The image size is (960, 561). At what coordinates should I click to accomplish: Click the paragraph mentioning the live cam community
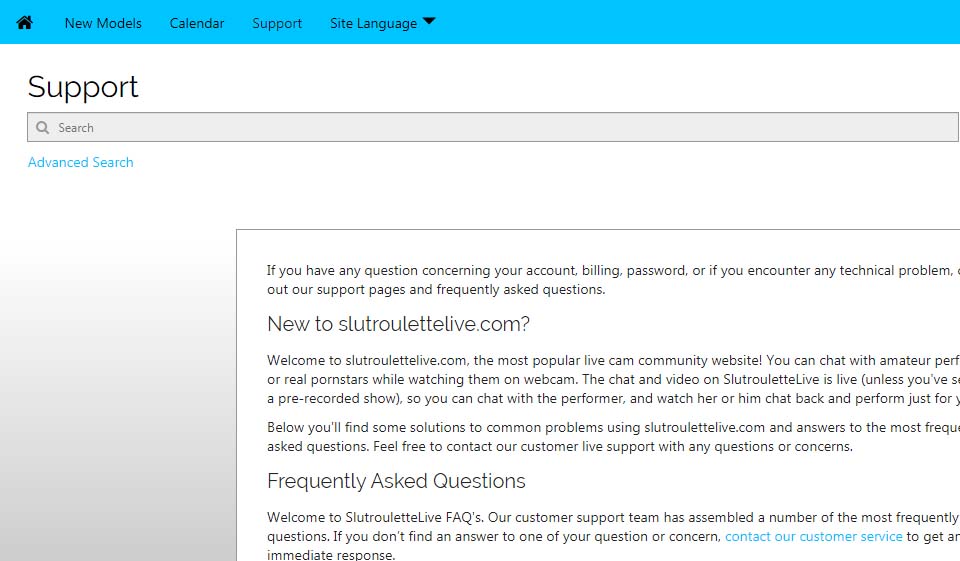(600, 379)
